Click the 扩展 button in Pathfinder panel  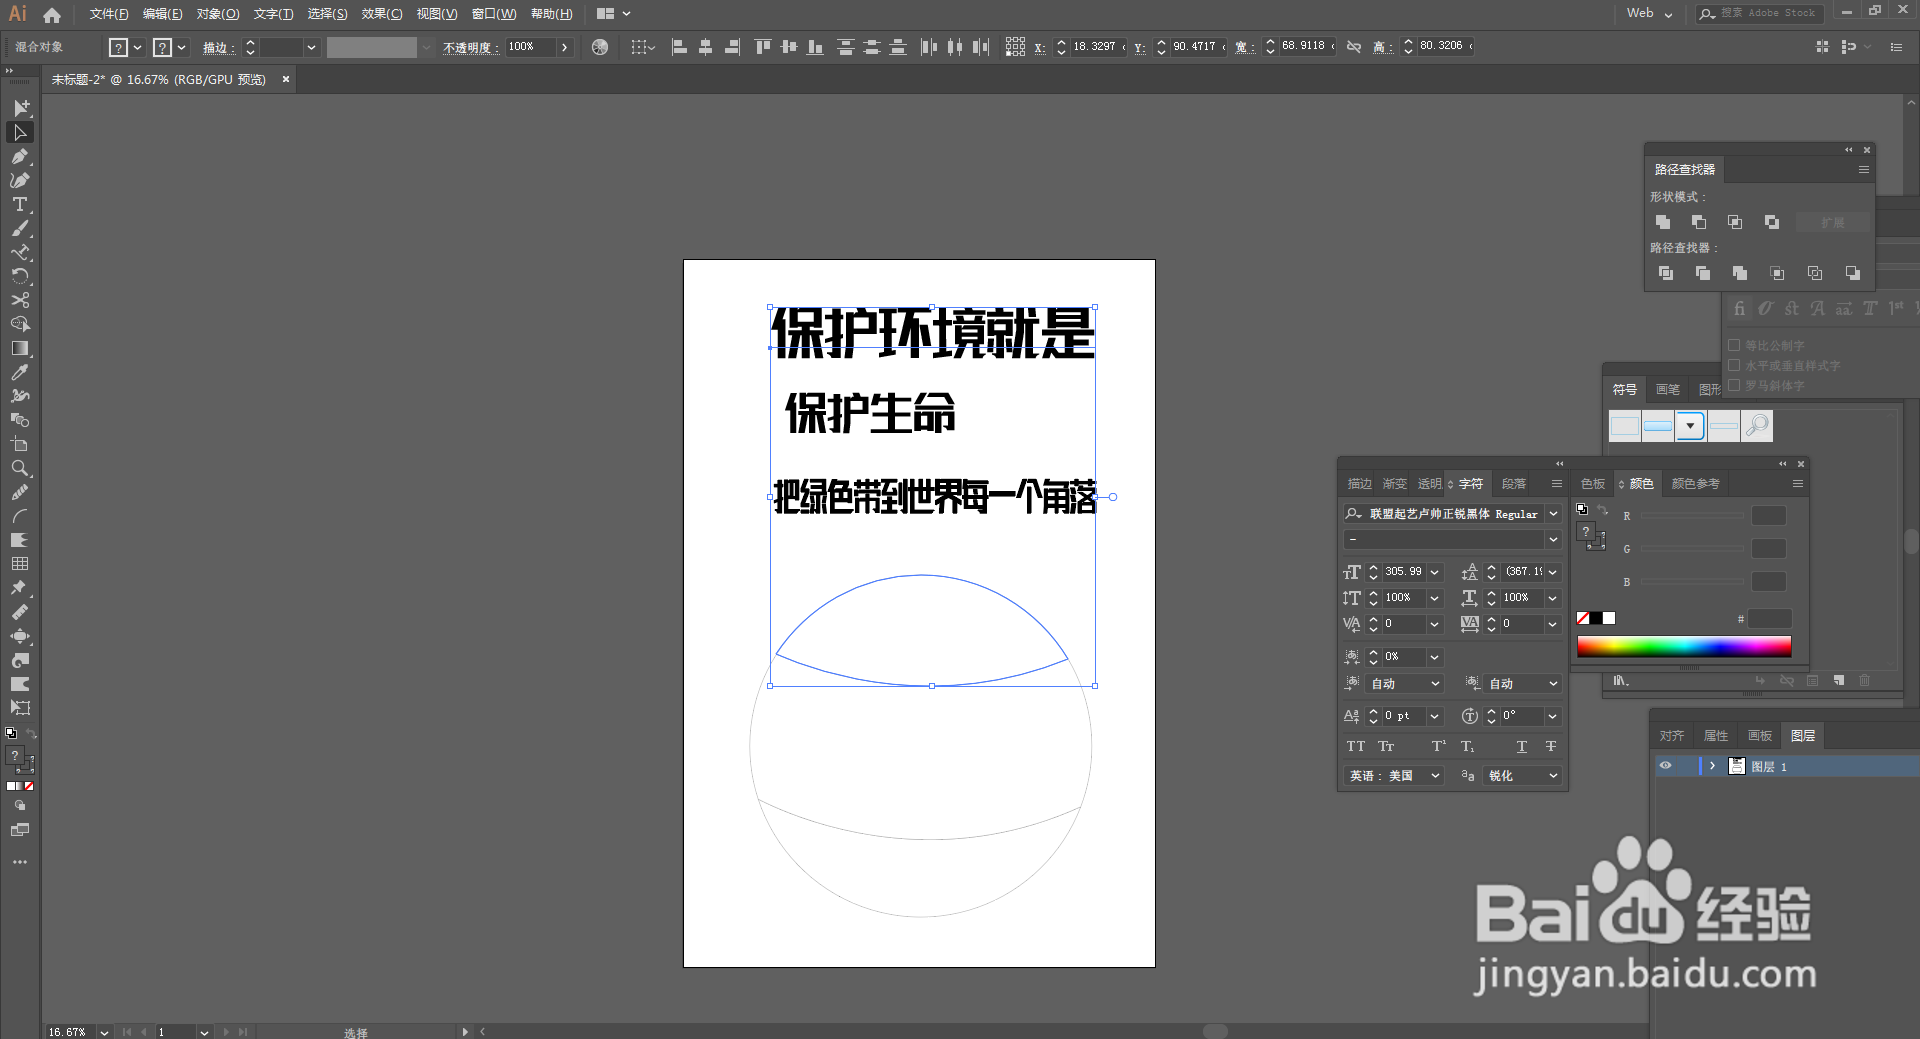tap(1833, 222)
